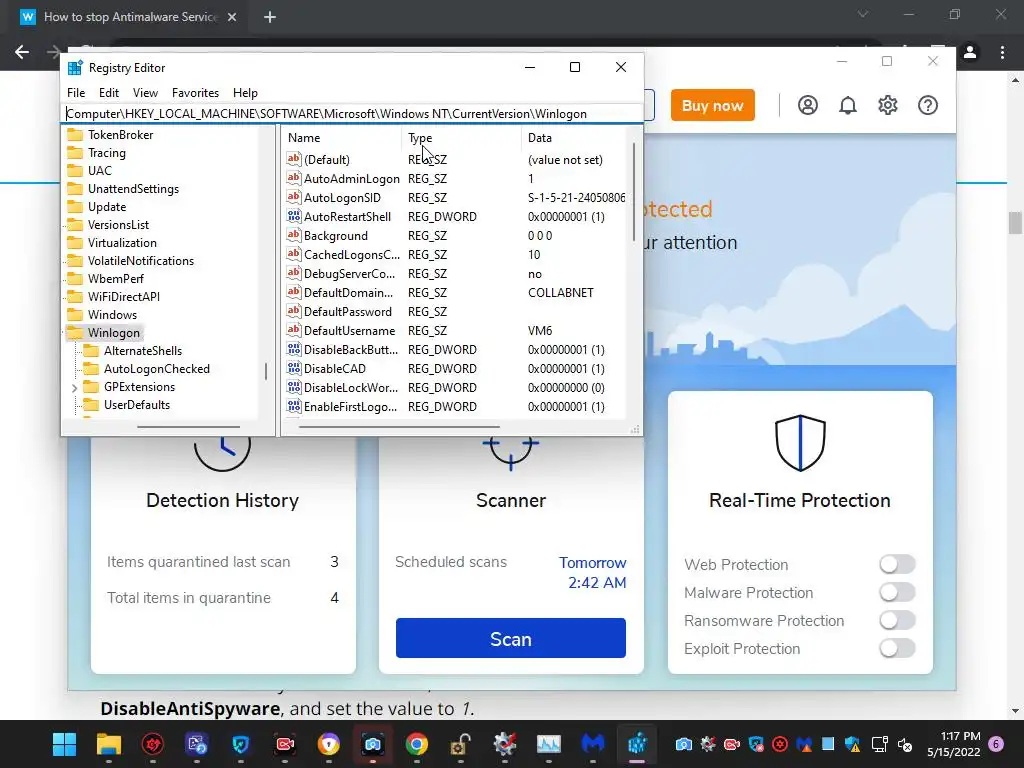Click the values pane horizontal scrollbar
Image resolution: width=1024 pixels, height=768 pixels.
pos(400,427)
